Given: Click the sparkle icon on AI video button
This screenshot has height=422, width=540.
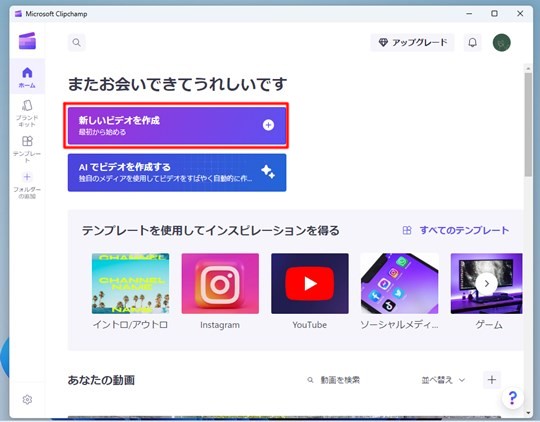Looking at the screenshot, I should (268, 172).
